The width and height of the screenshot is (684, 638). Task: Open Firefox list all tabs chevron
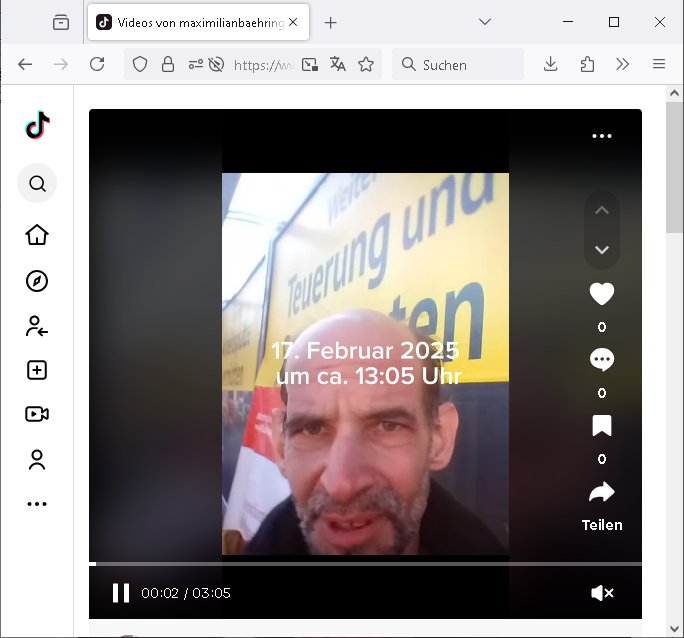tap(485, 22)
